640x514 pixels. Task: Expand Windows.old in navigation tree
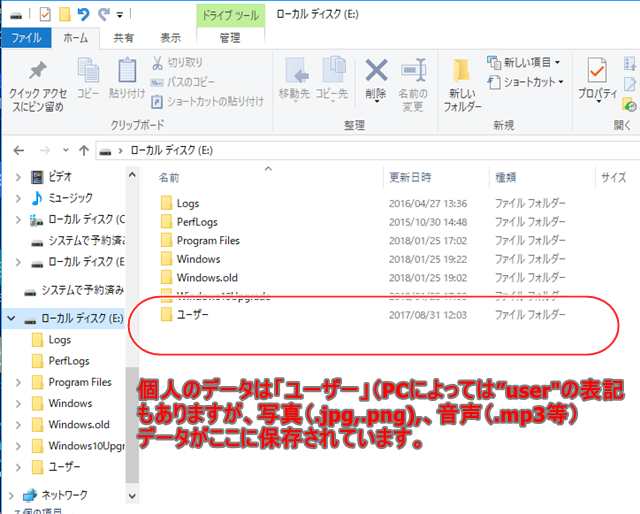(x=18, y=425)
